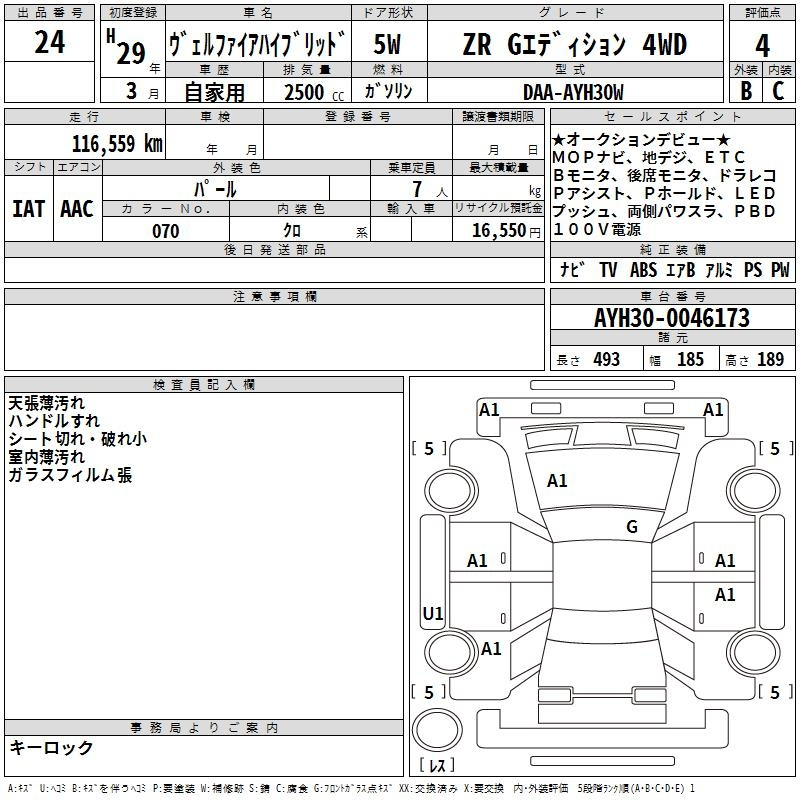Select chassis number AYH30-0046173
Image resolution: width=800 pixels, height=800 pixels.
click(672, 318)
